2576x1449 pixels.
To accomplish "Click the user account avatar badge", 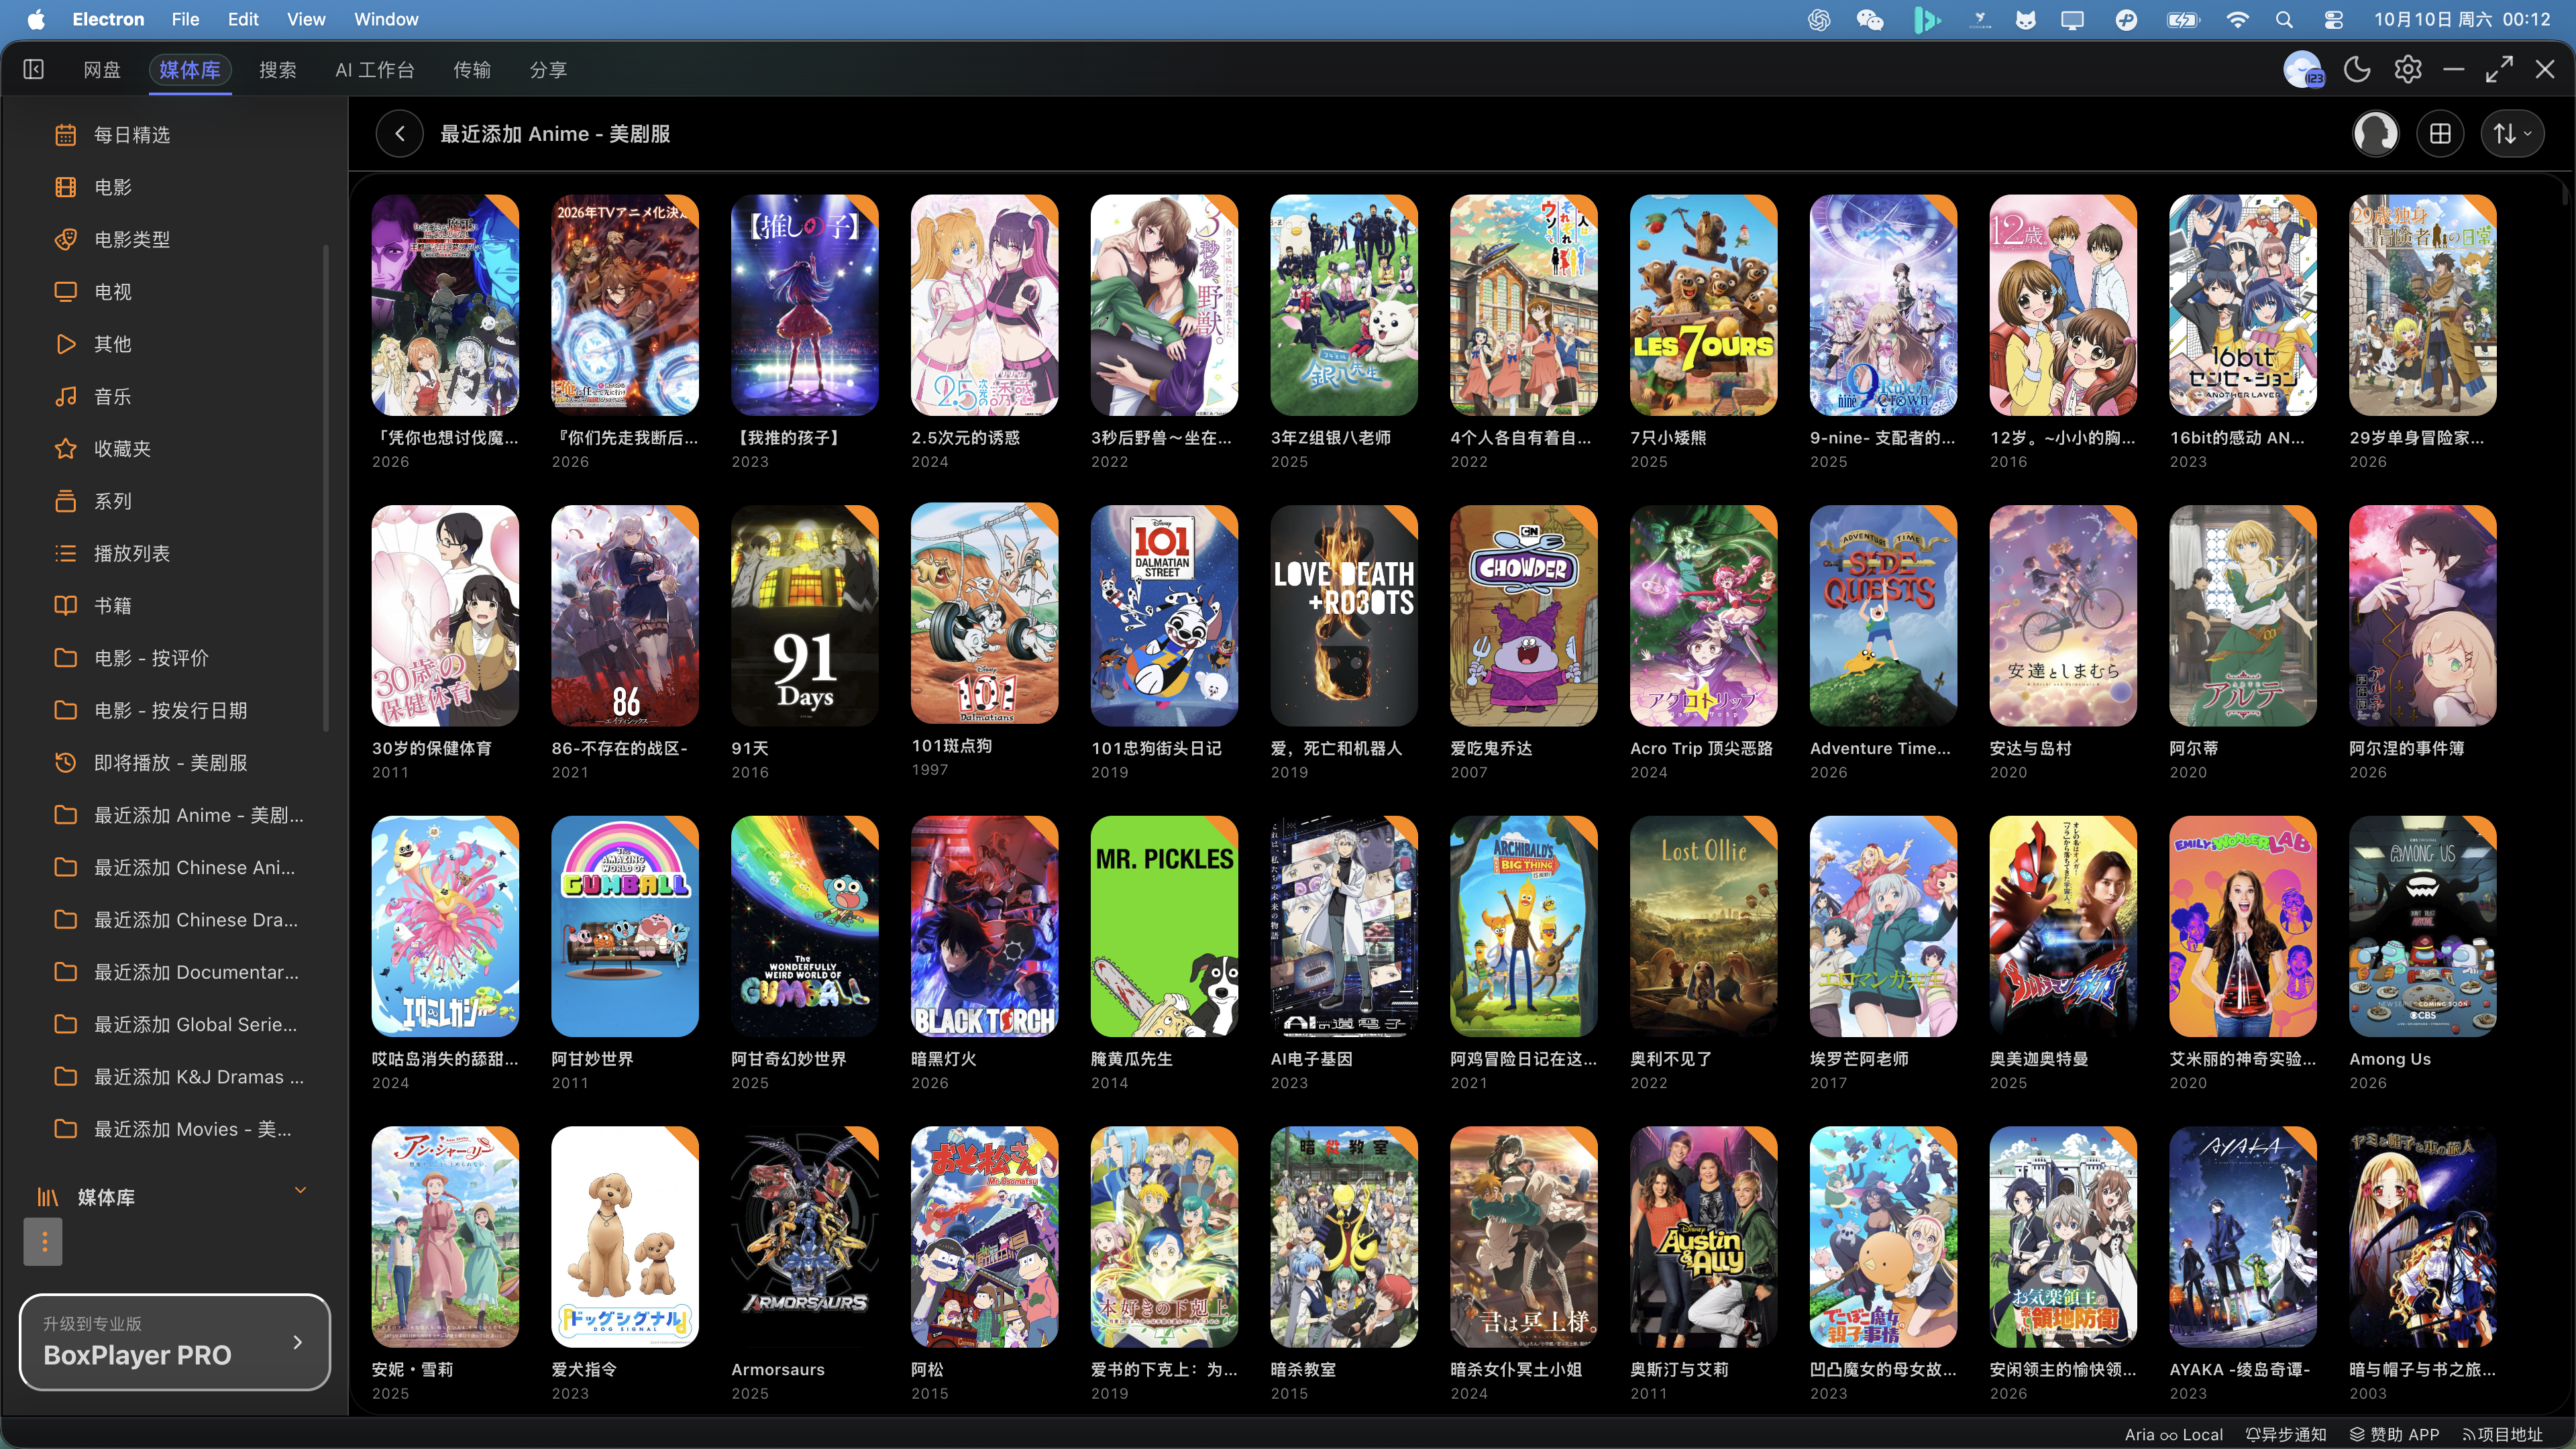I will 2304,70.
